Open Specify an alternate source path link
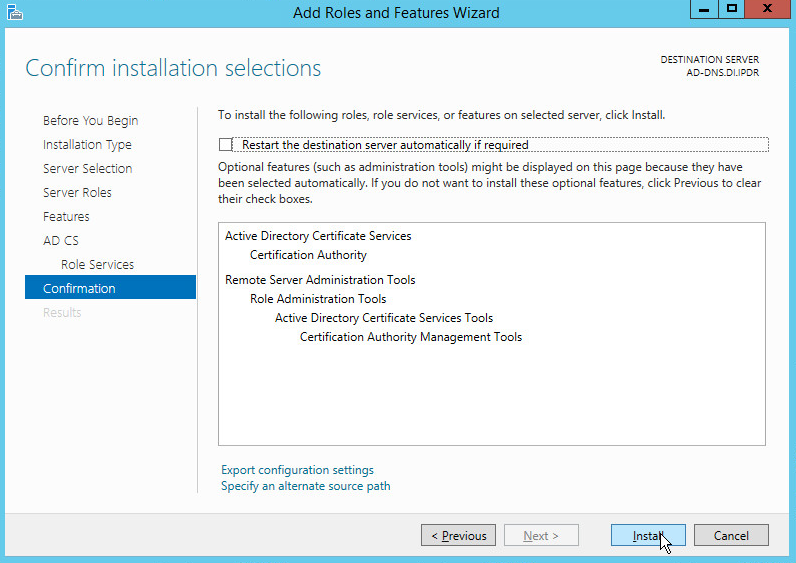The height and width of the screenshot is (563, 796). pyautogui.click(x=305, y=486)
